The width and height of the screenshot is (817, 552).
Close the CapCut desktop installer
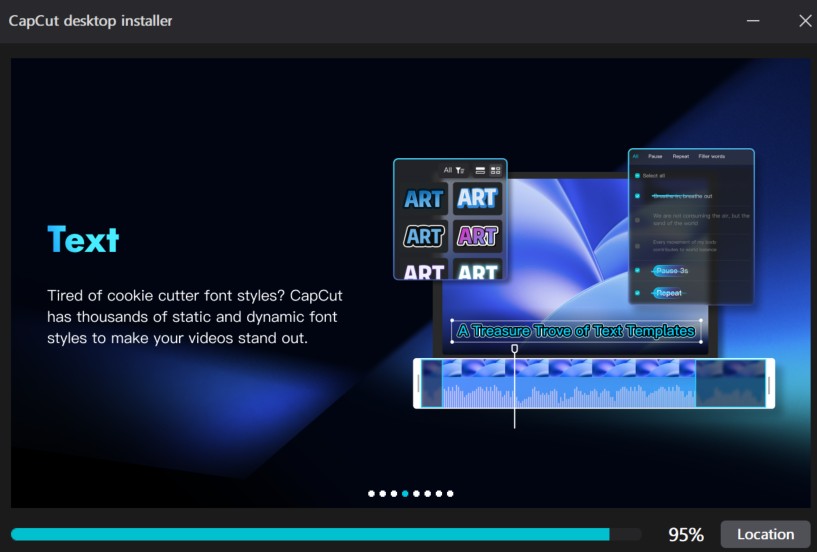[x=805, y=21]
